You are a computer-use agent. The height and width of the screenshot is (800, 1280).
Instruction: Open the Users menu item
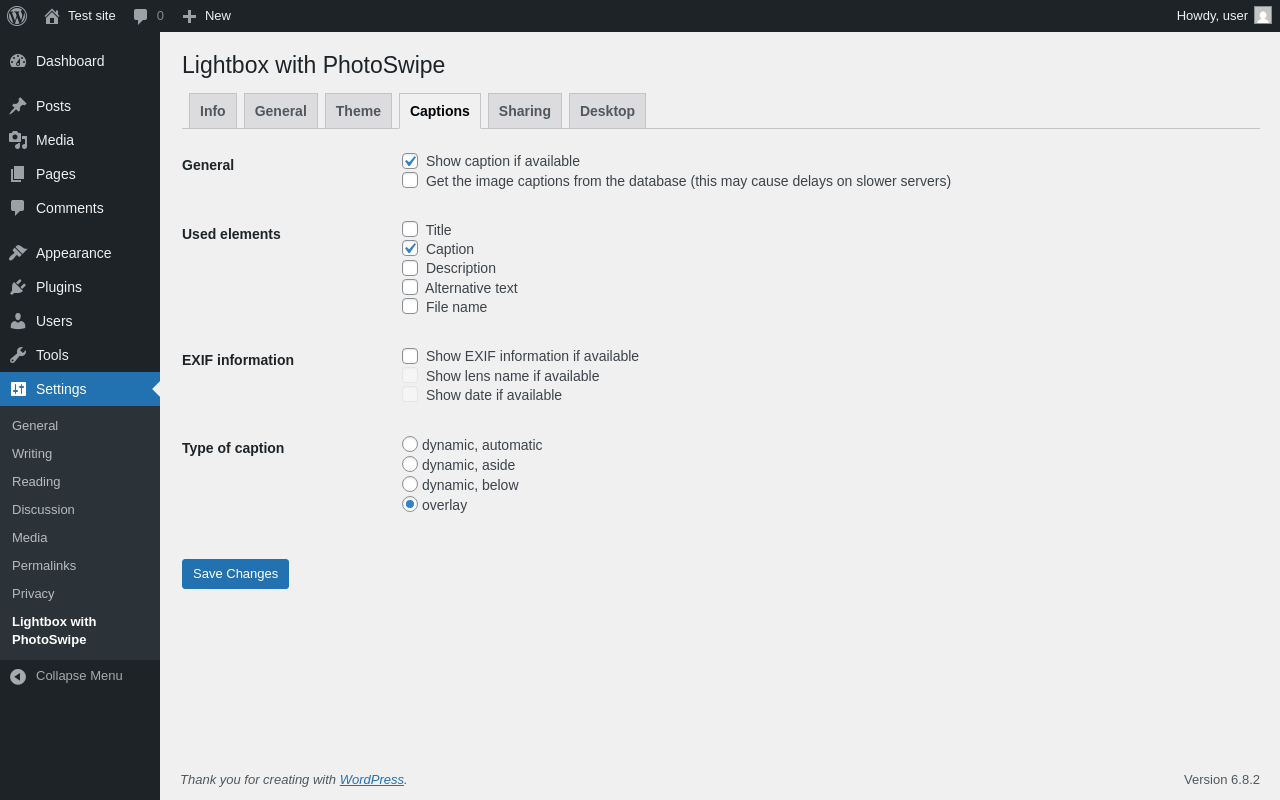(80, 321)
